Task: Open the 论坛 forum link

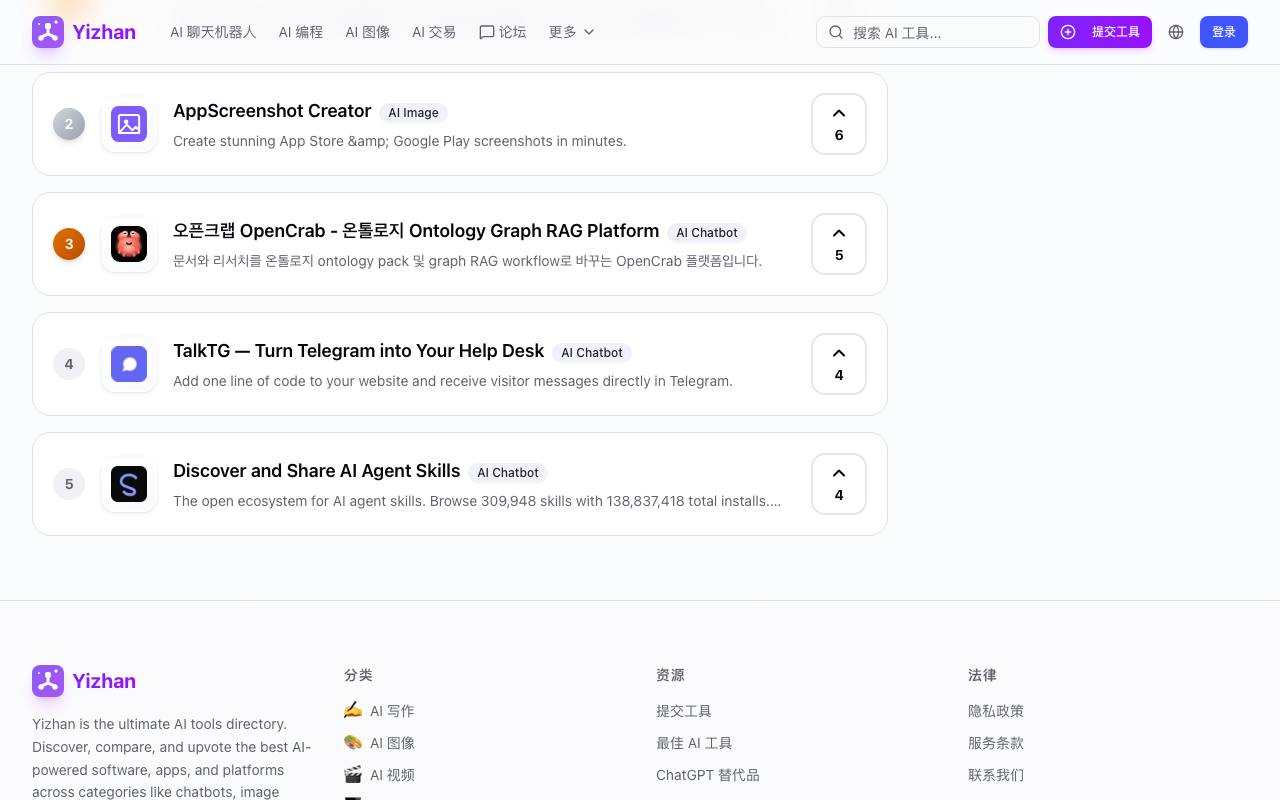Action: click(x=502, y=32)
